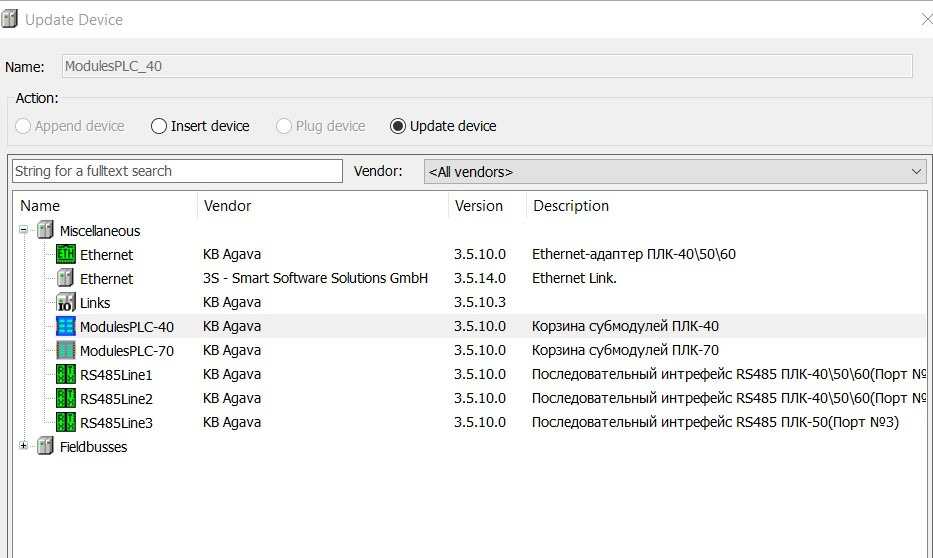Screen dimensions: 933x558
Task: Select the Update device radio button
Action: click(397, 126)
